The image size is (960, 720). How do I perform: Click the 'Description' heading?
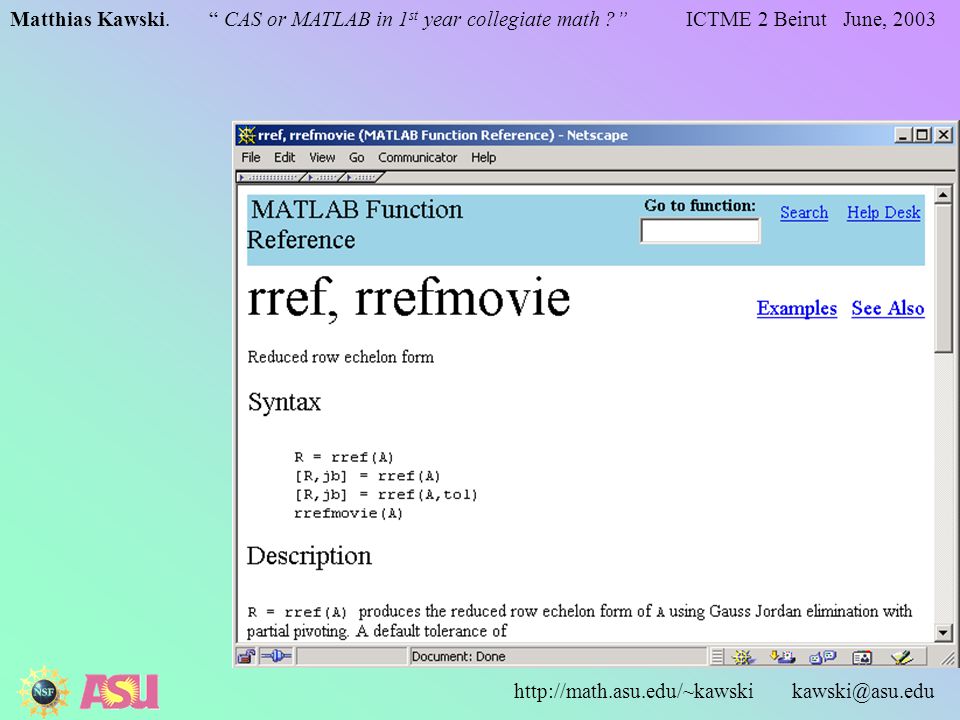pyautogui.click(x=309, y=556)
